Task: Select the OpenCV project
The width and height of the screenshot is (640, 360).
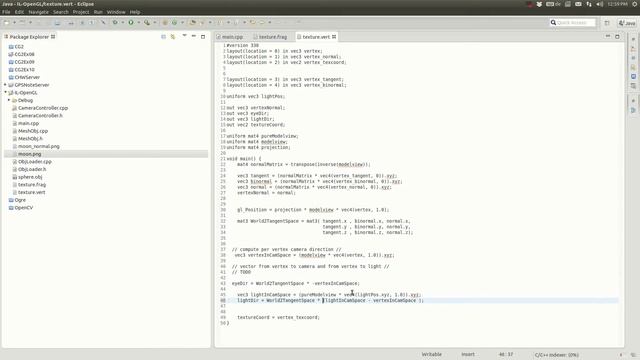Action: point(23,208)
